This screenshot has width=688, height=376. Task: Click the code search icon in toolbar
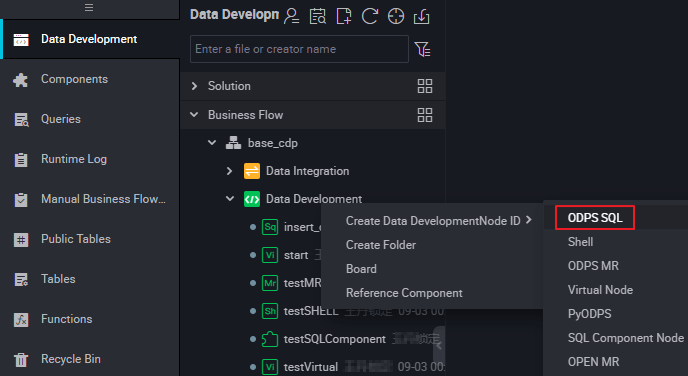[x=318, y=16]
